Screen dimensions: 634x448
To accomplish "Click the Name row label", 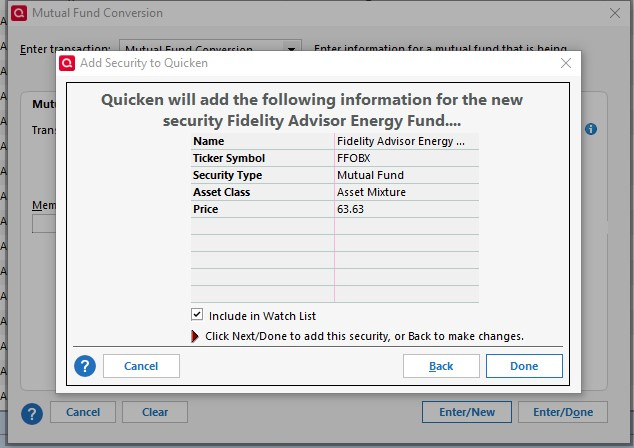I will [209, 141].
